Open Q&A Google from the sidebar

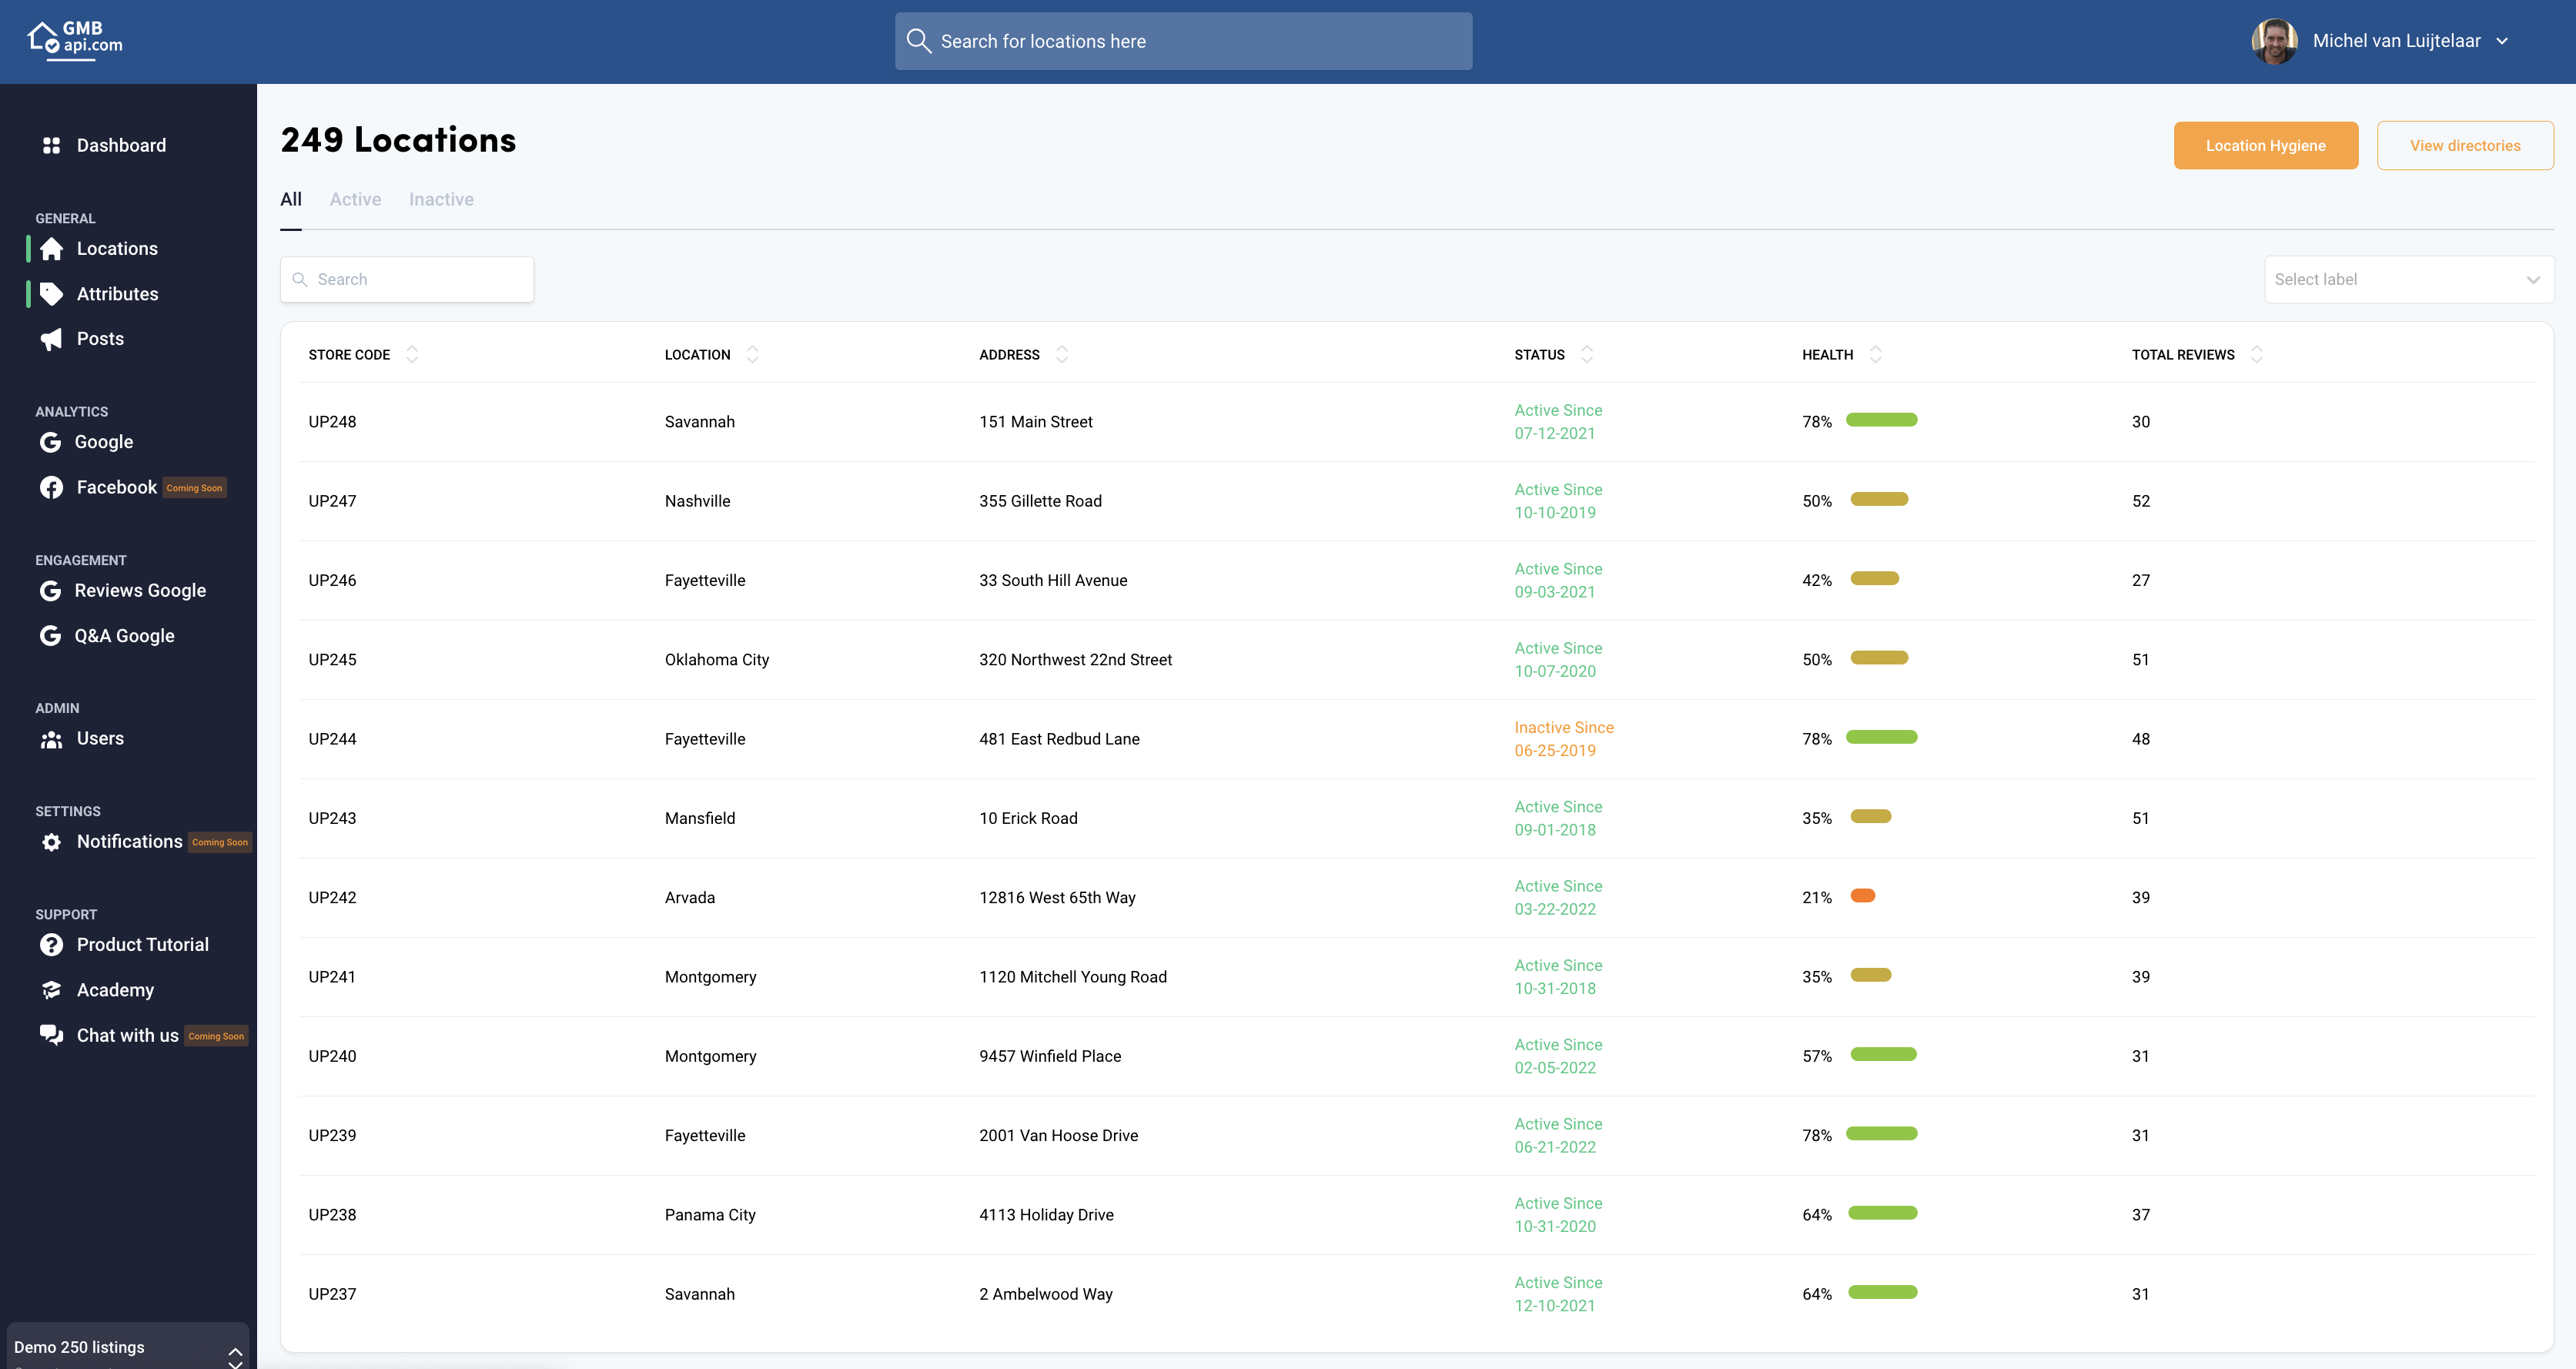[x=52, y=635]
